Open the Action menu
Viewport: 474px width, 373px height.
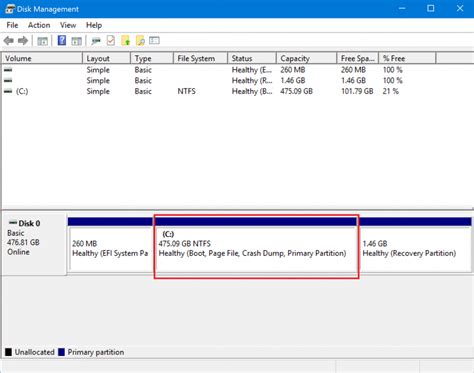click(x=39, y=25)
